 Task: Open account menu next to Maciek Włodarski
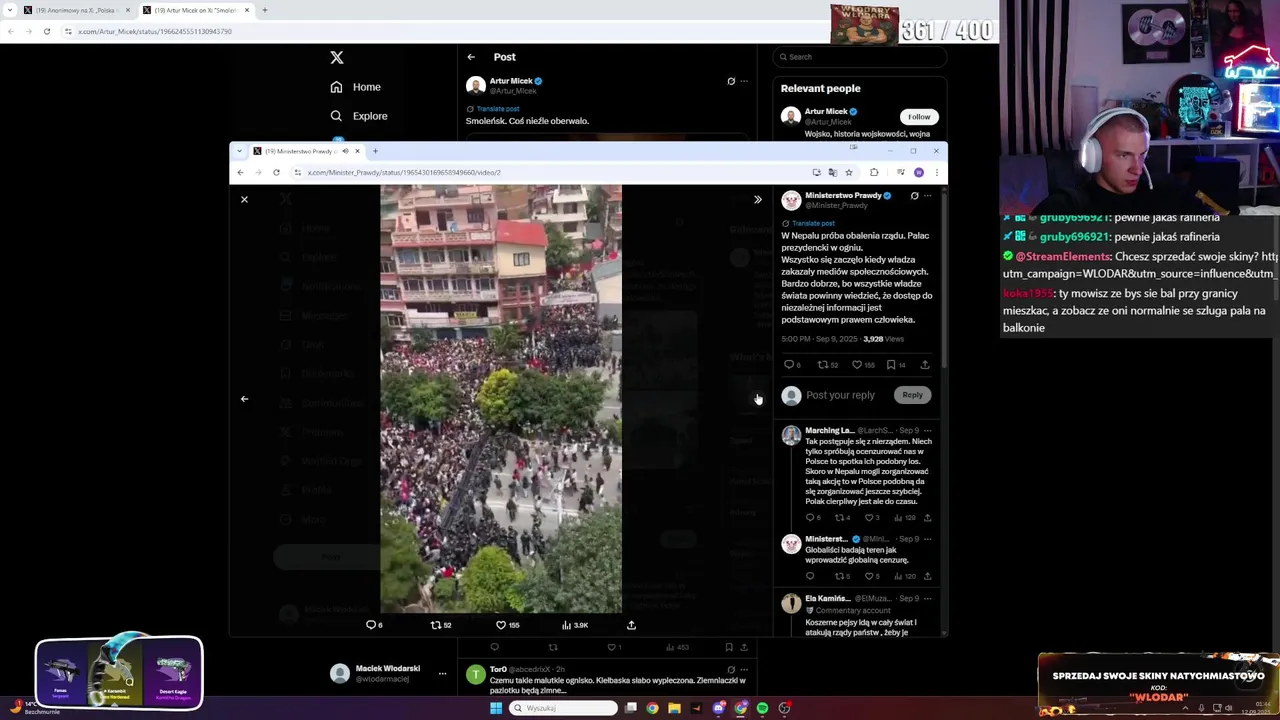[442, 674]
